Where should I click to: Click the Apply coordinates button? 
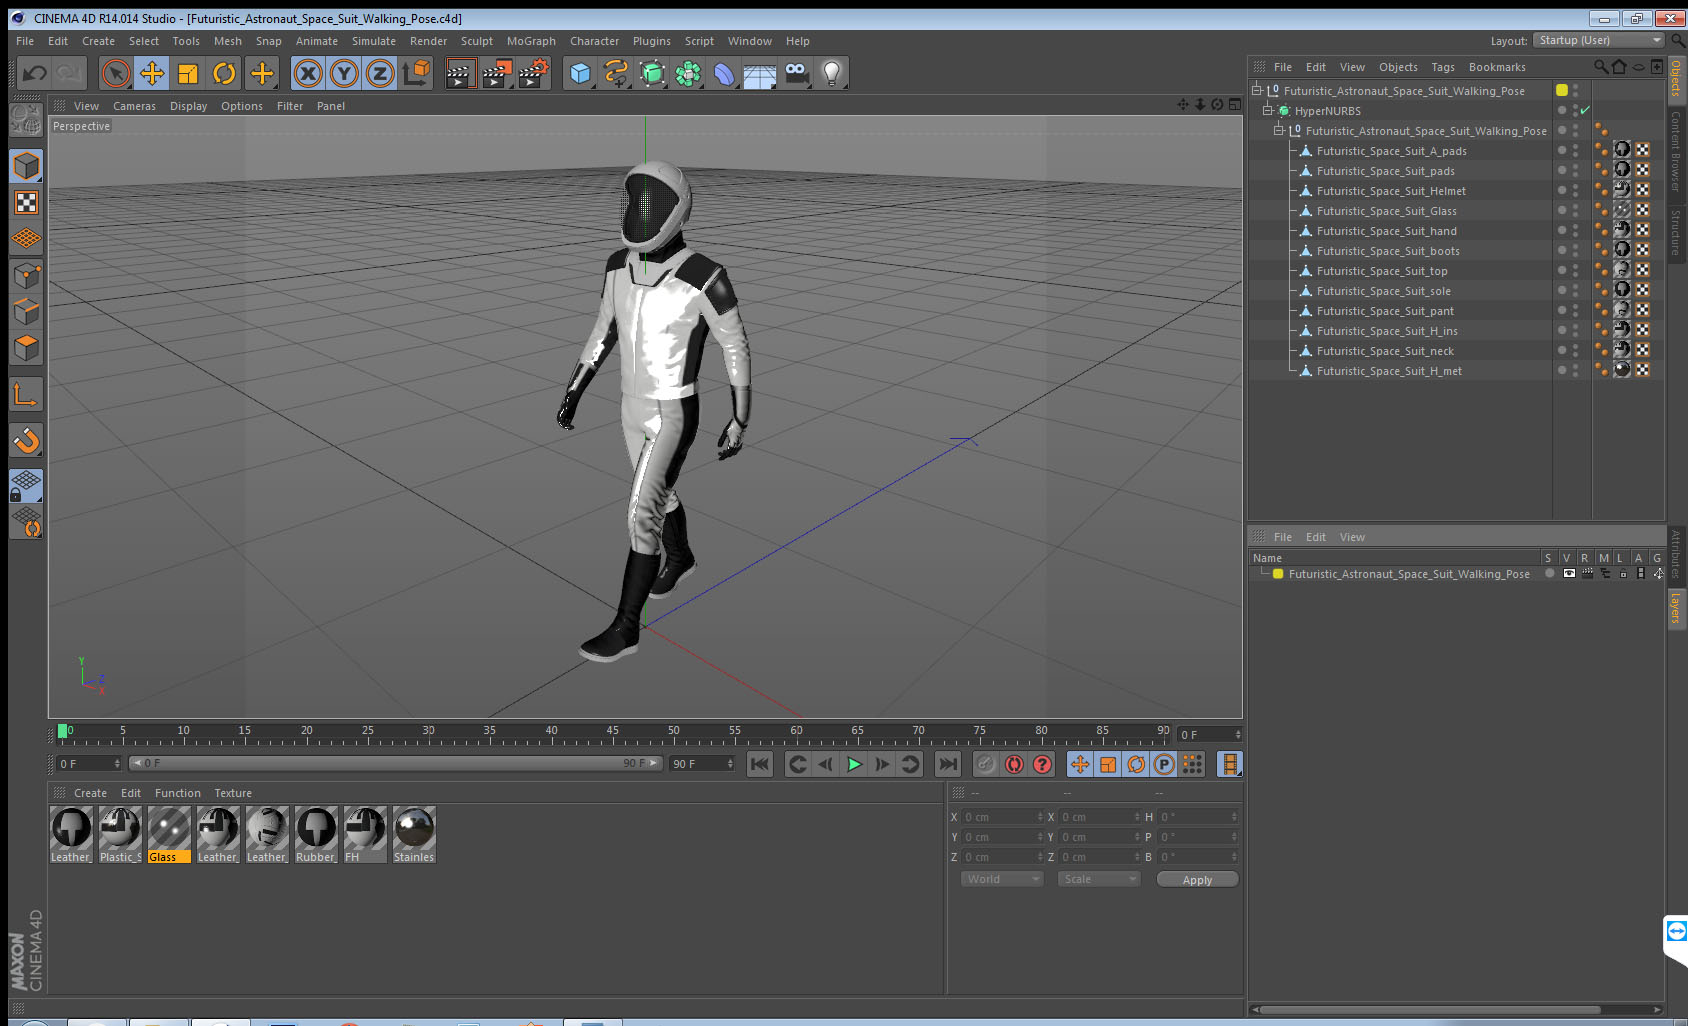1197,880
